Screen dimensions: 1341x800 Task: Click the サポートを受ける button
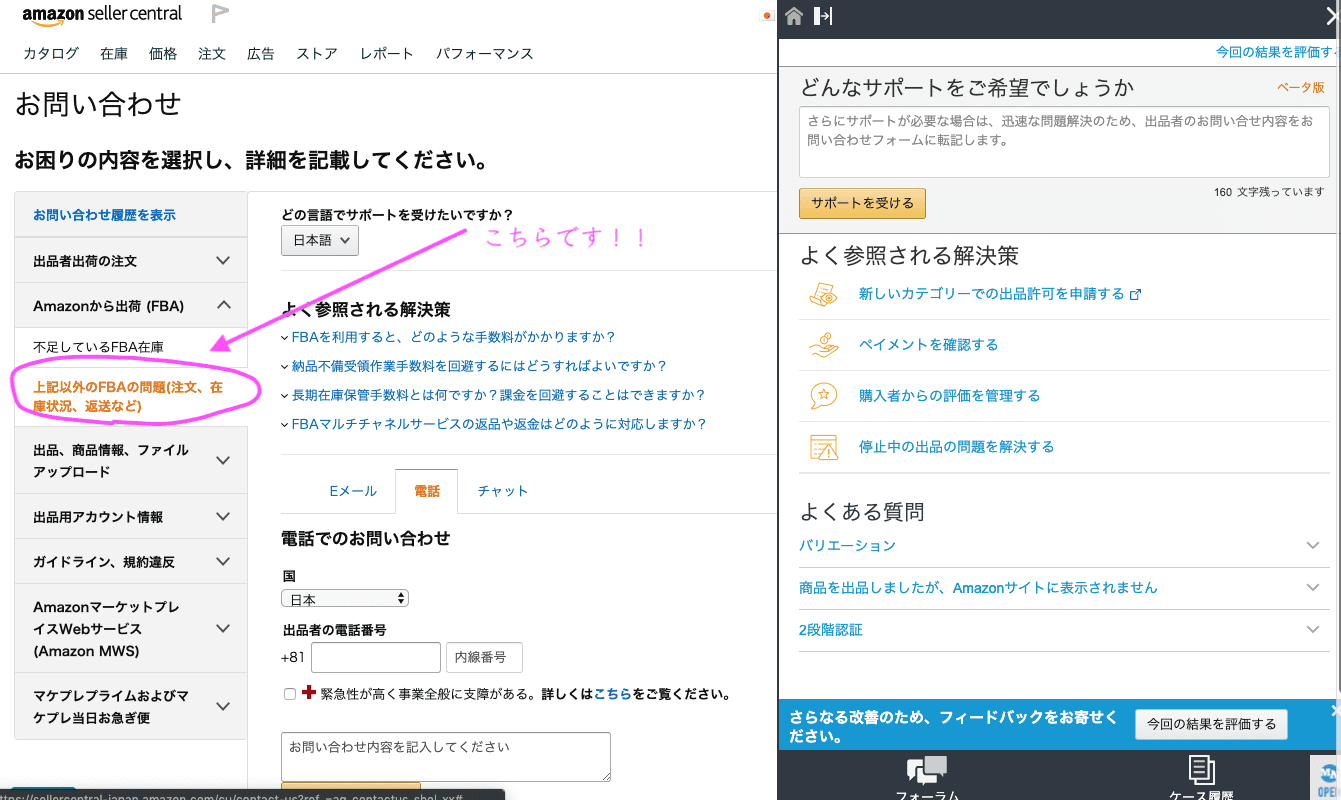click(x=862, y=203)
